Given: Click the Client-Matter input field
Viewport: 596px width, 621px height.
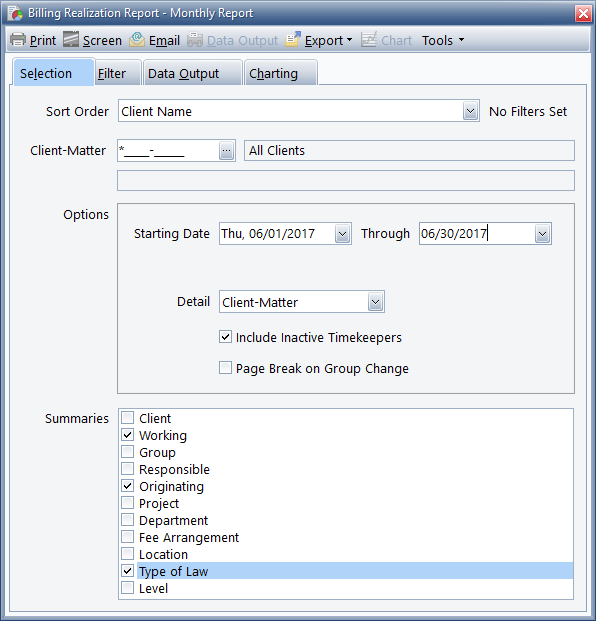Looking at the screenshot, I should pyautogui.click(x=168, y=150).
